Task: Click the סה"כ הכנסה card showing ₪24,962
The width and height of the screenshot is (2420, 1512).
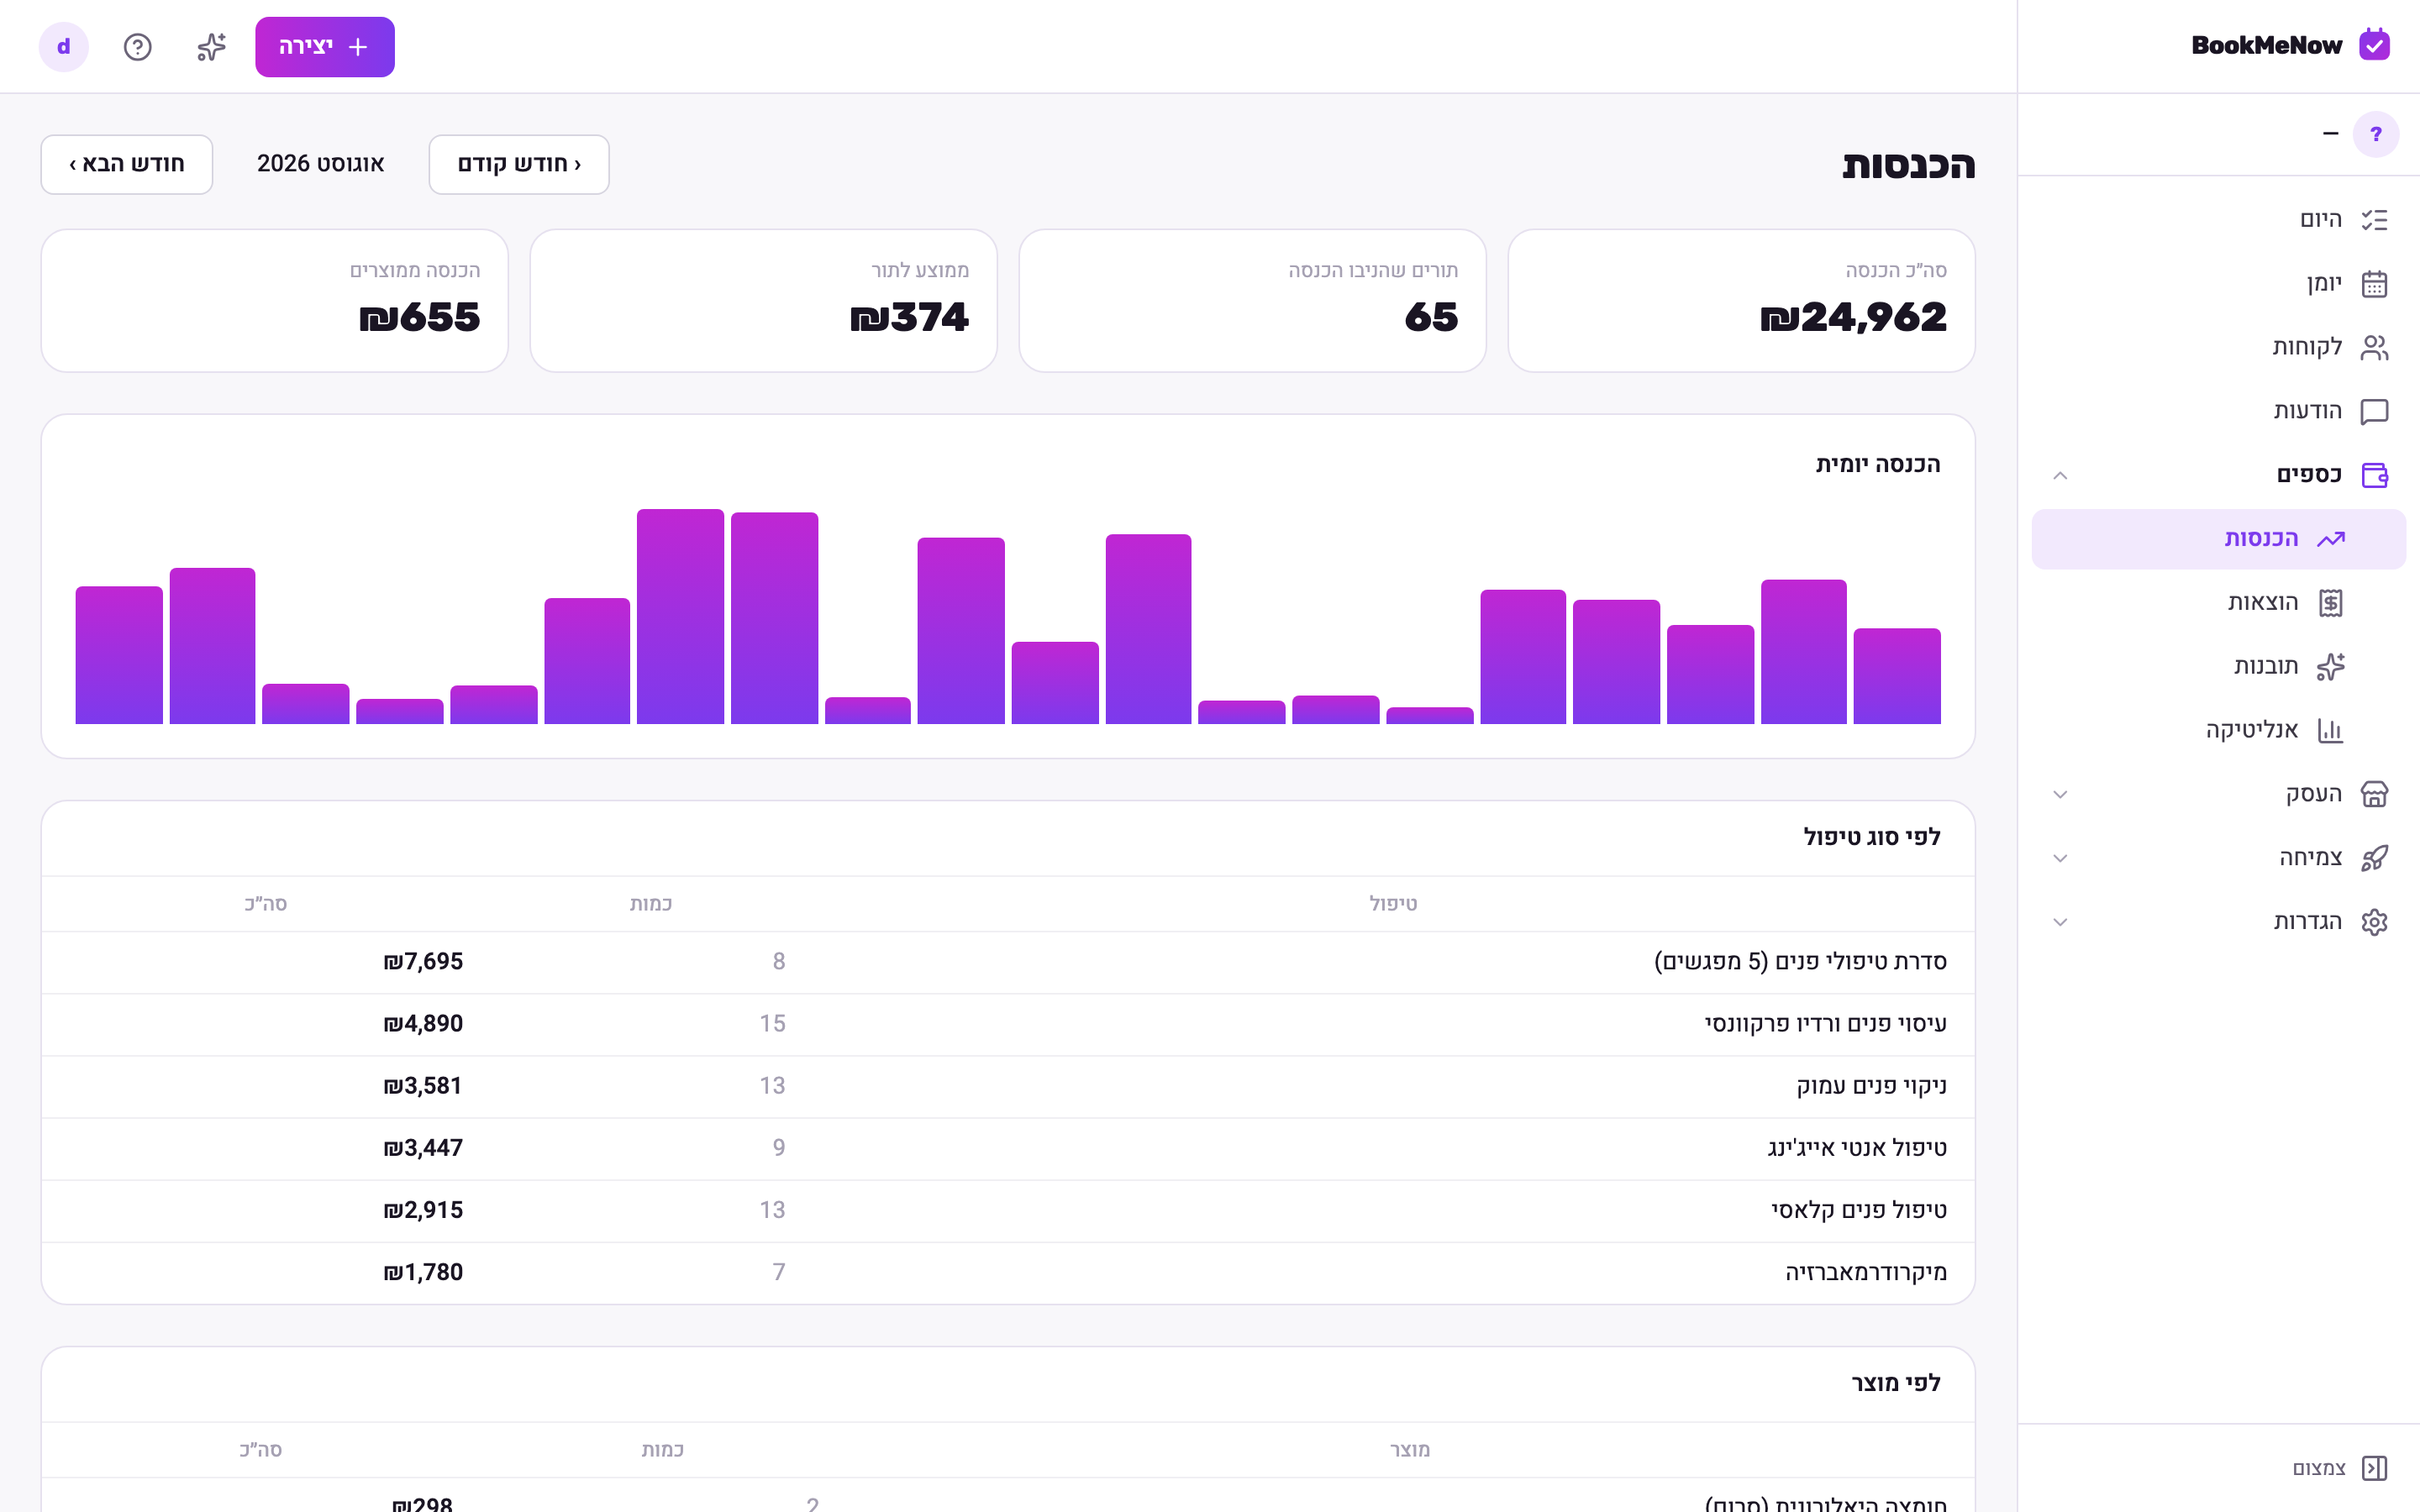Action: 1741,301
